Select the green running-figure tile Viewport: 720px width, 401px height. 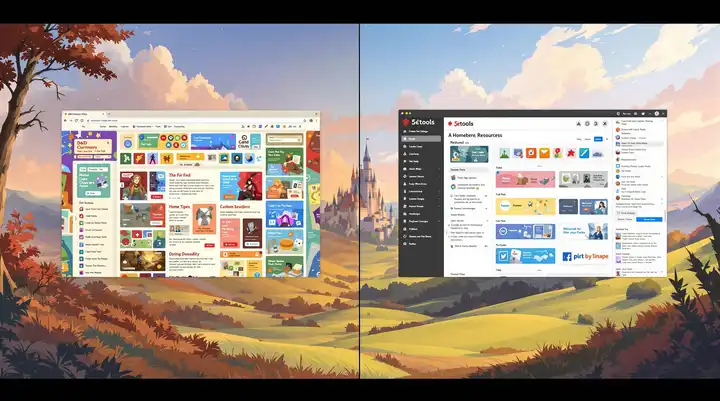(126, 158)
